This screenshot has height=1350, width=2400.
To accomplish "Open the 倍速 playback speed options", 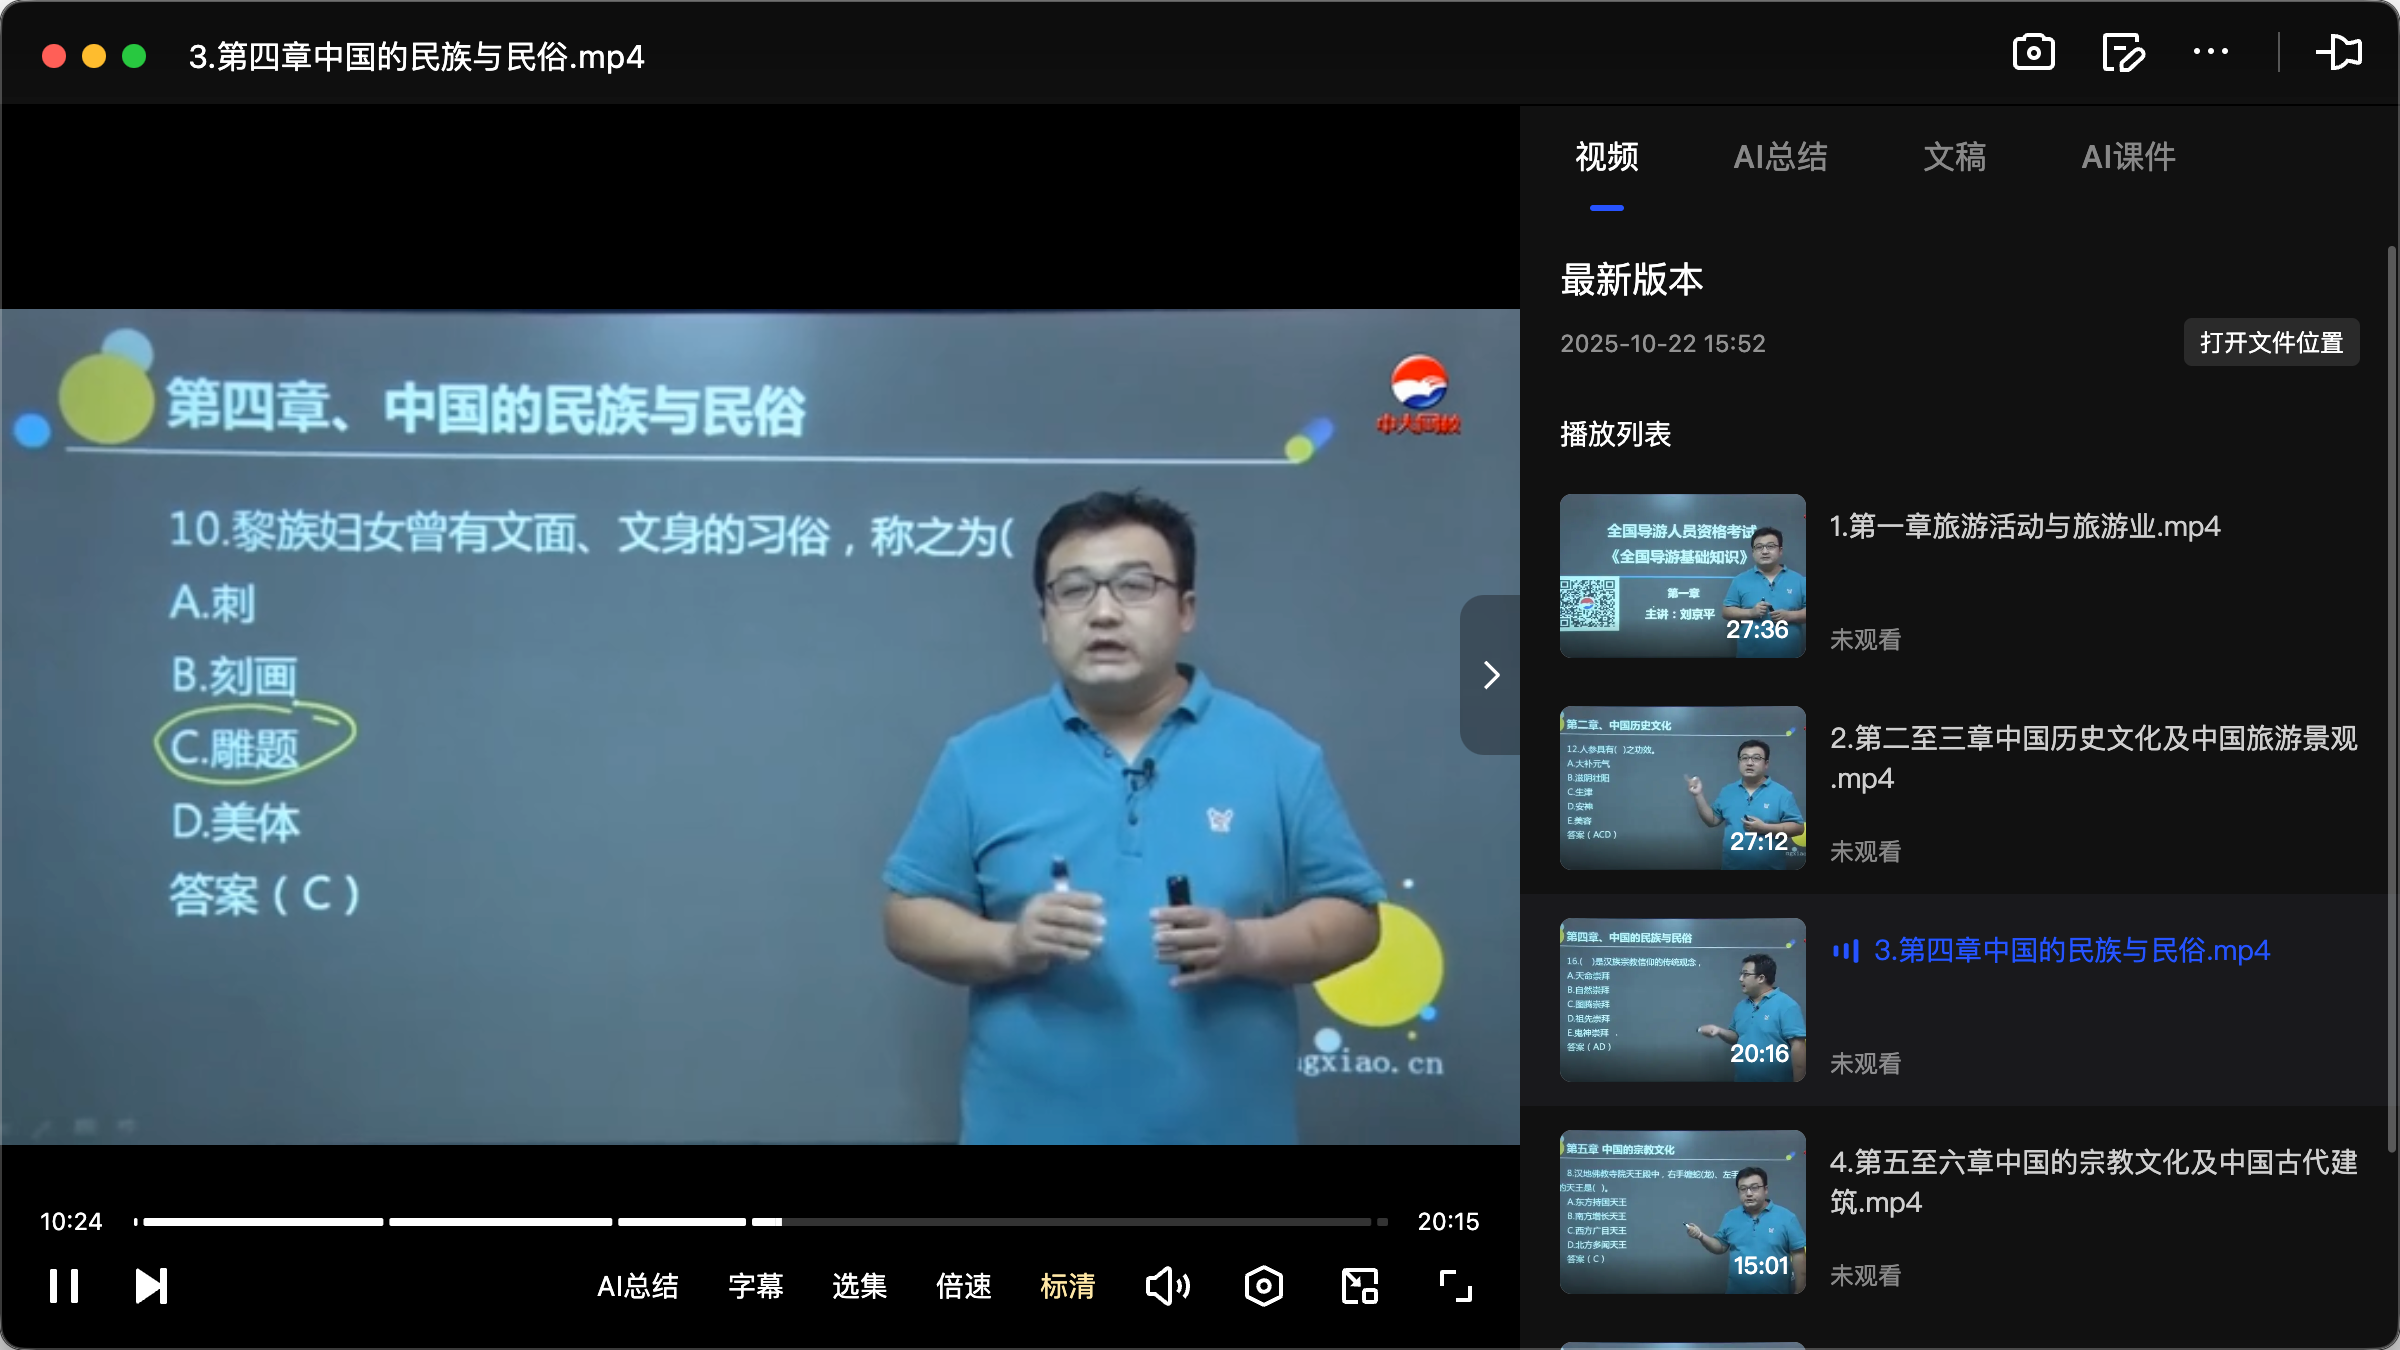I will [963, 1287].
